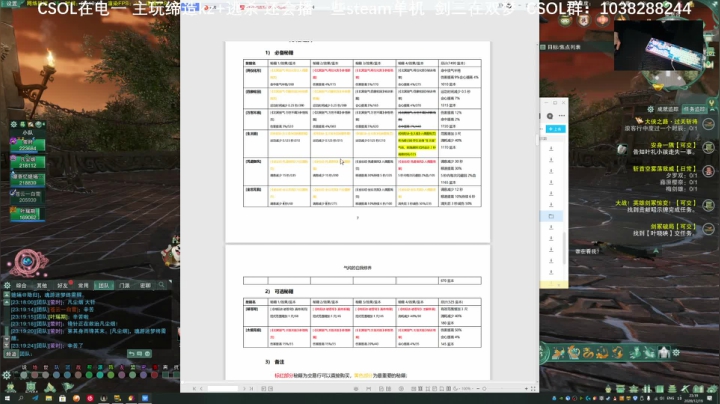Open the Windows Start menu
720x404 pixels.
pos(7,398)
